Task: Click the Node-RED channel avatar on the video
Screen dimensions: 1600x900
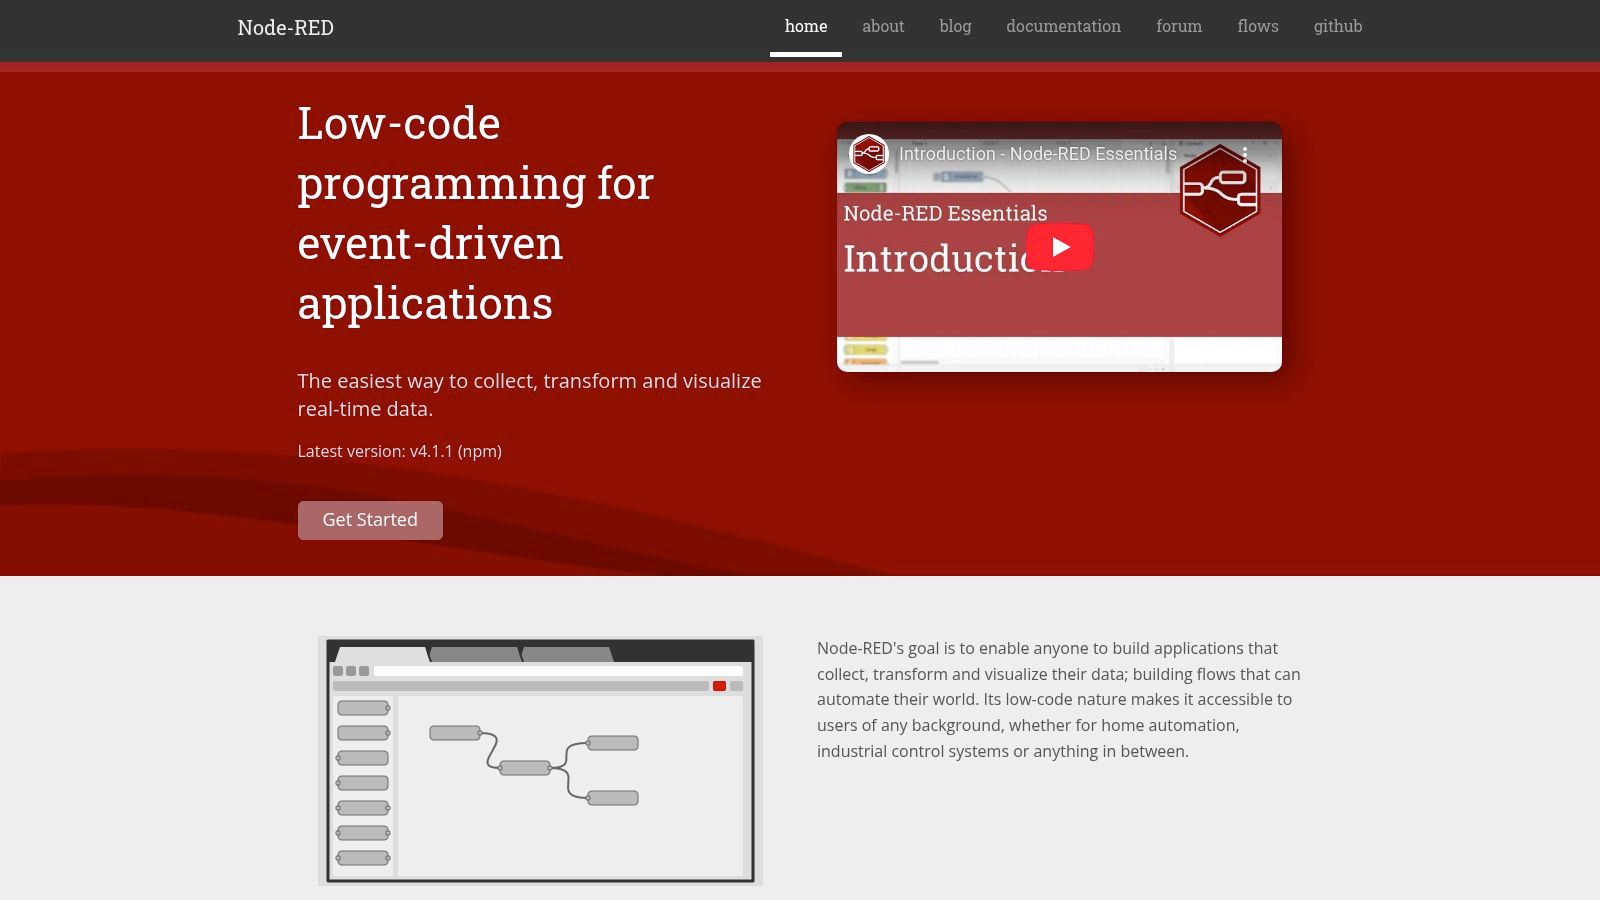Action: pos(868,154)
